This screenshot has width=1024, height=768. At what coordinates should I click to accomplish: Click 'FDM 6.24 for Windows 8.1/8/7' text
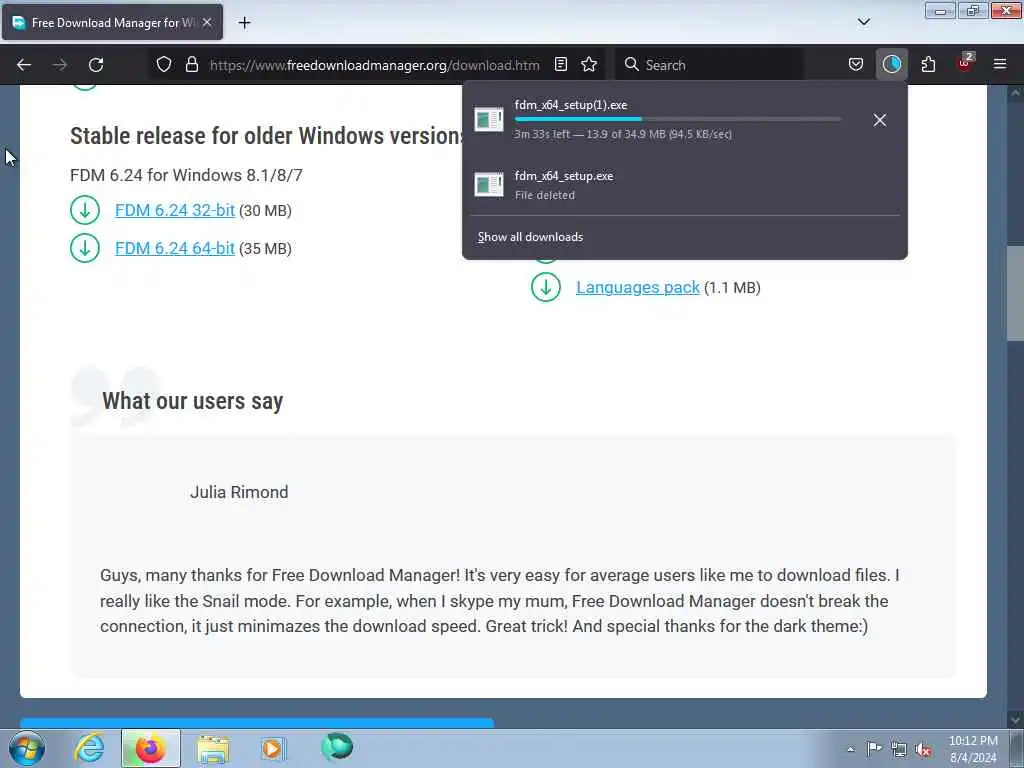click(186, 175)
